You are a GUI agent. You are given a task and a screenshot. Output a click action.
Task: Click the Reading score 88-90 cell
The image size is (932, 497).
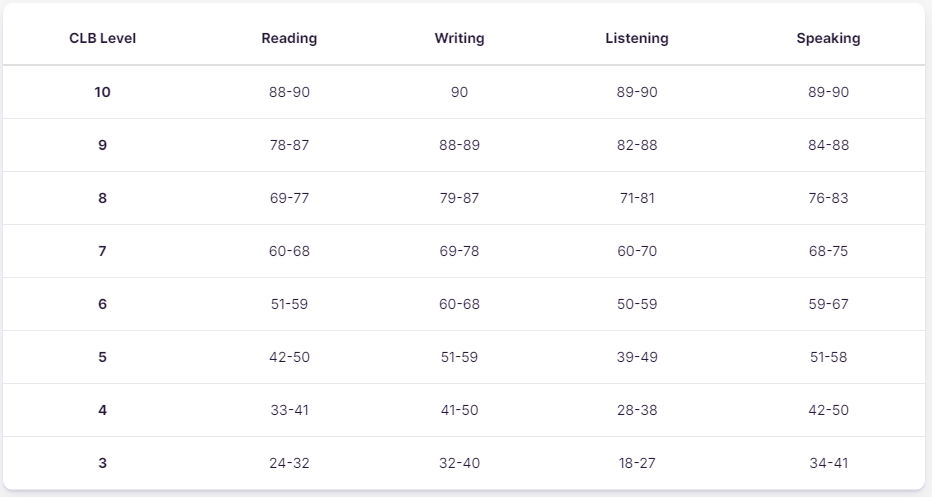pos(289,92)
